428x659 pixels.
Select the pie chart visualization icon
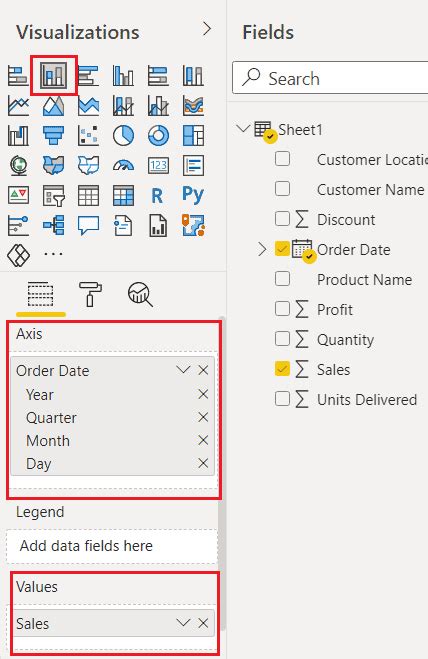click(123, 135)
